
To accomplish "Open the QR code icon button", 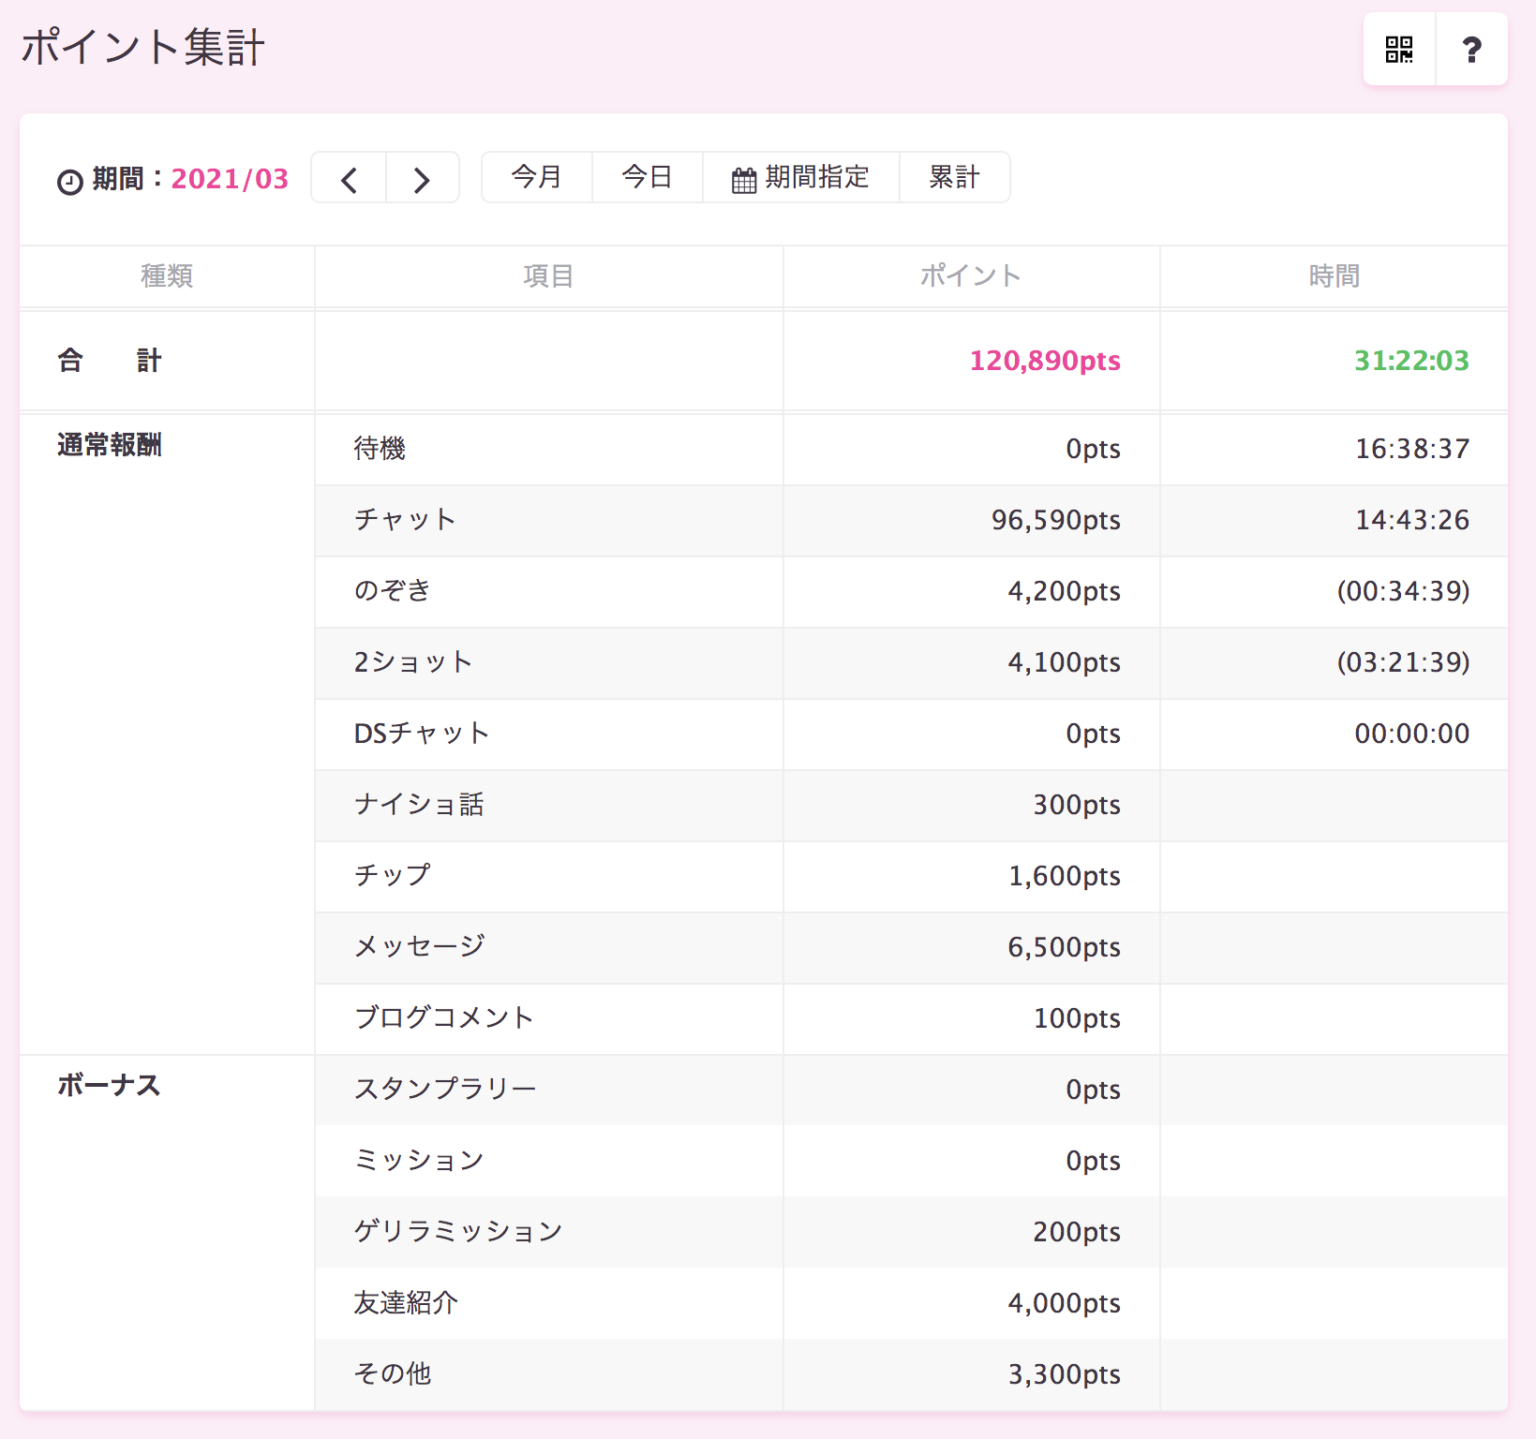I will coord(1398,49).
